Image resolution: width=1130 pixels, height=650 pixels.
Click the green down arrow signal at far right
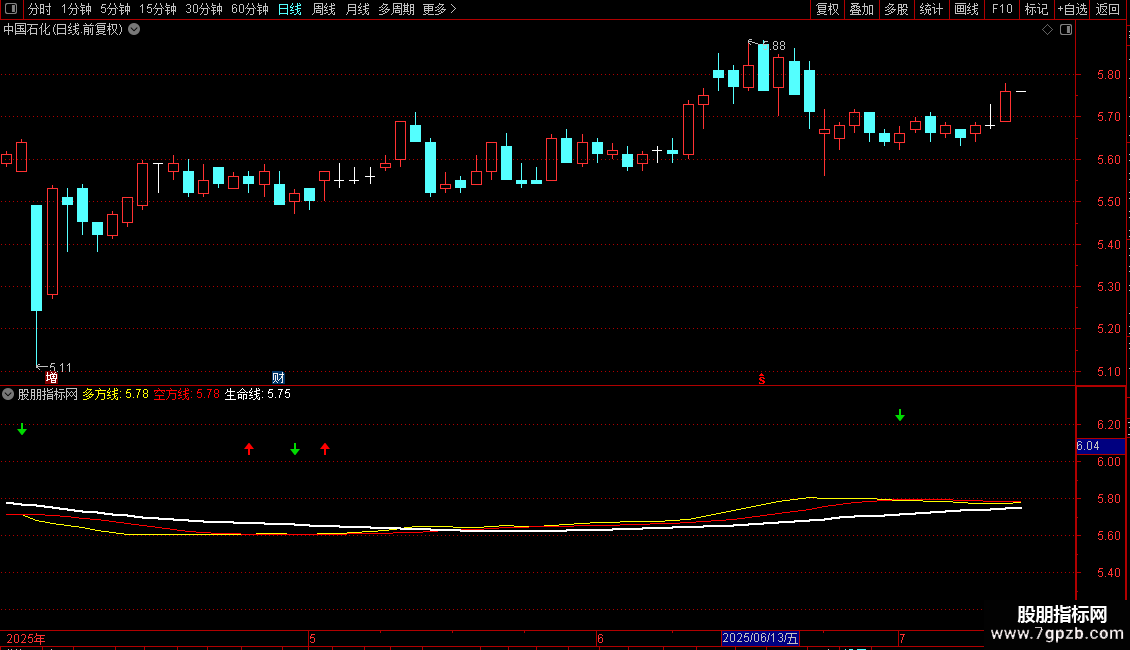pyautogui.click(x=900, y=415)
